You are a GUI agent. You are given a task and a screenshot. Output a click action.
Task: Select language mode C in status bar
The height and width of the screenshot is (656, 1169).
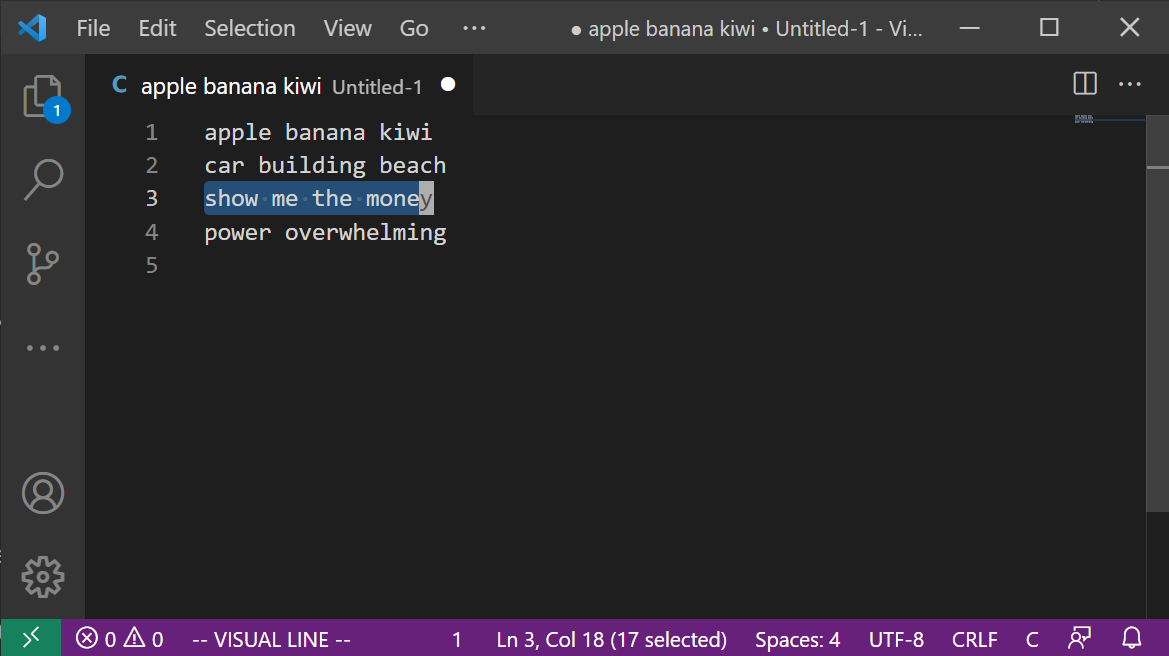pos(1032,639)
